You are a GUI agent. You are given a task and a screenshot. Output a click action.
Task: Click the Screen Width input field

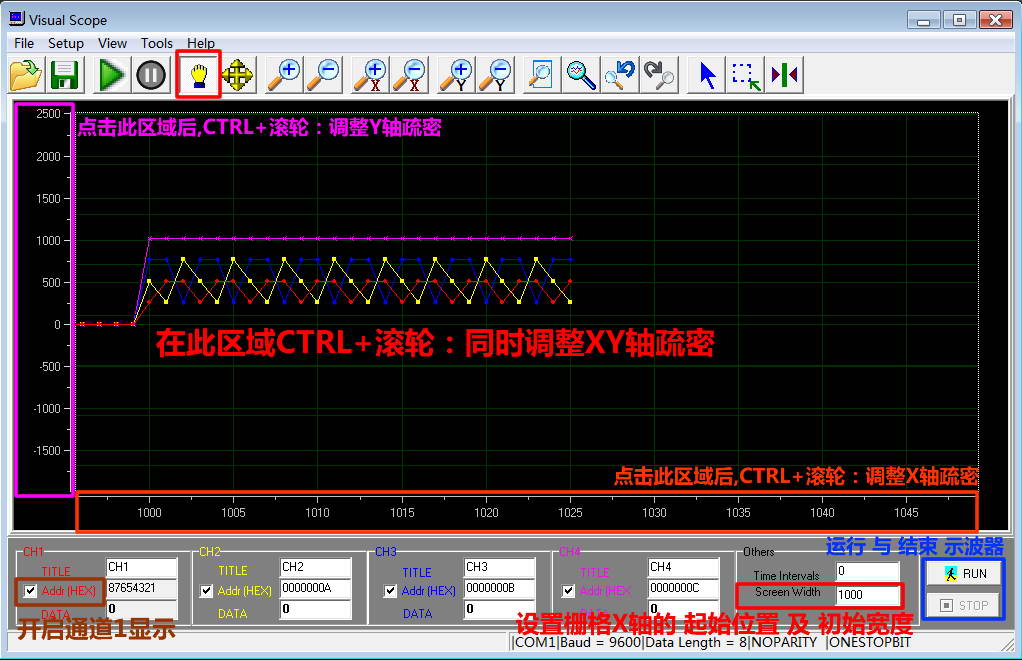pyautogui.click(x=867, y=594)
